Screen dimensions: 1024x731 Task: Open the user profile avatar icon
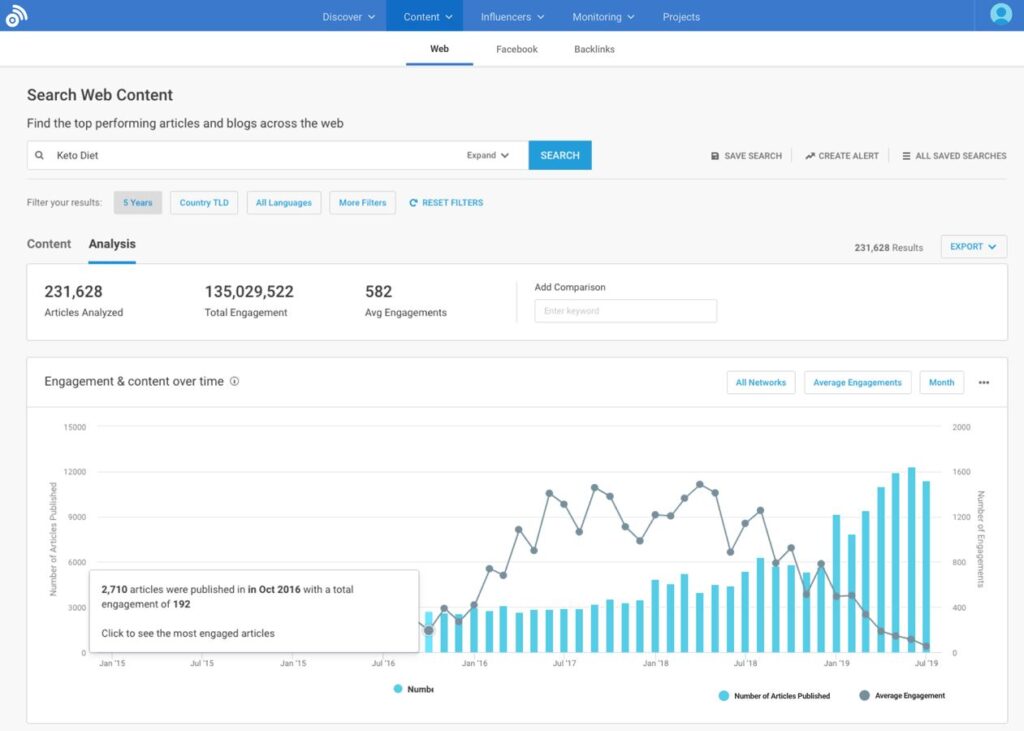[x=1000, y=14]
